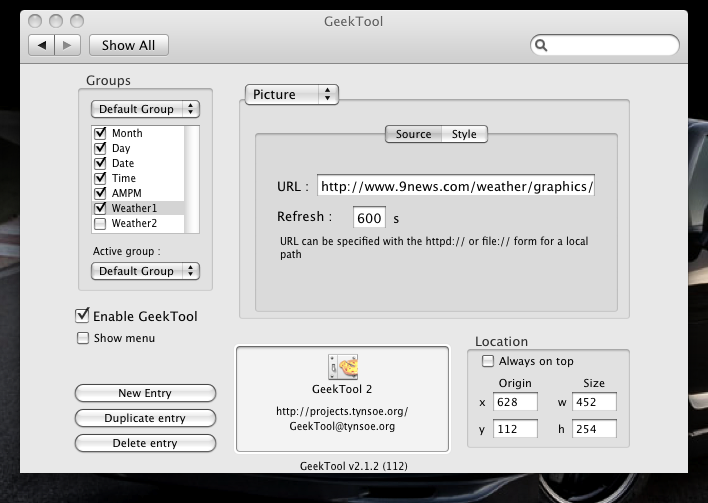Select the Month entry in the list
708x503 pixels.
[138, 133]
